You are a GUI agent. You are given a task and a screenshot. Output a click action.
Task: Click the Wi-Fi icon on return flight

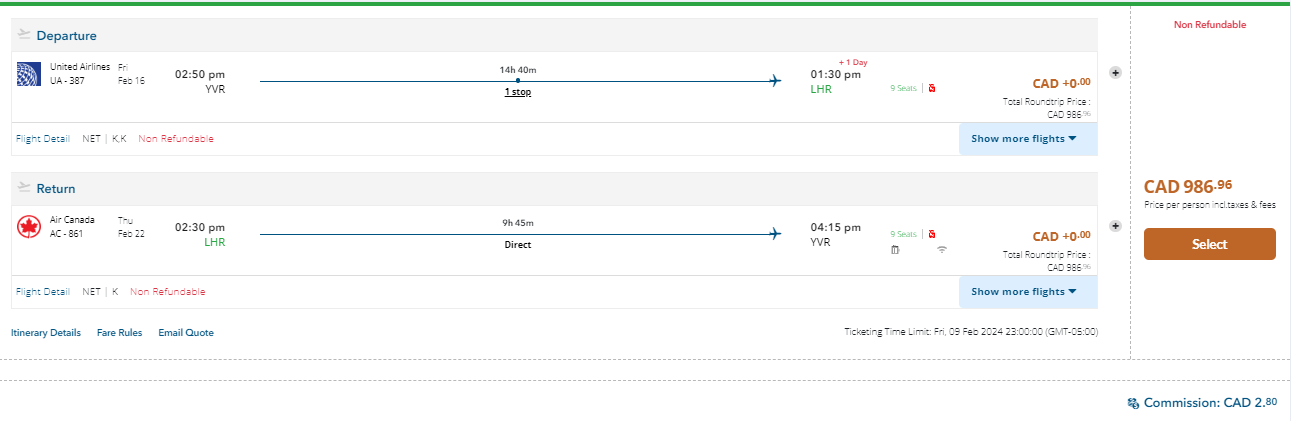point(941,250)
